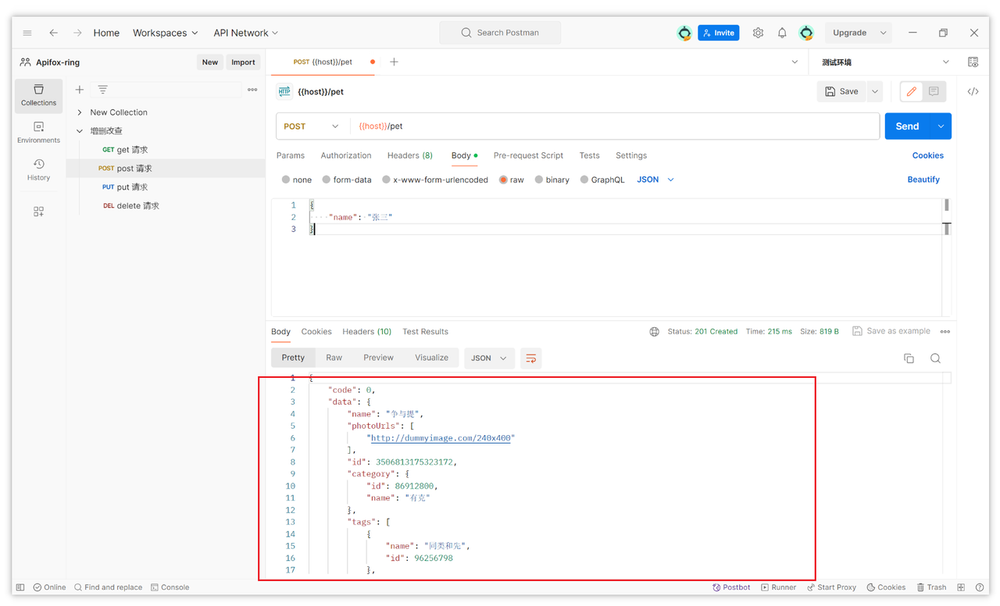Select the form-data body option

[347, 180]
